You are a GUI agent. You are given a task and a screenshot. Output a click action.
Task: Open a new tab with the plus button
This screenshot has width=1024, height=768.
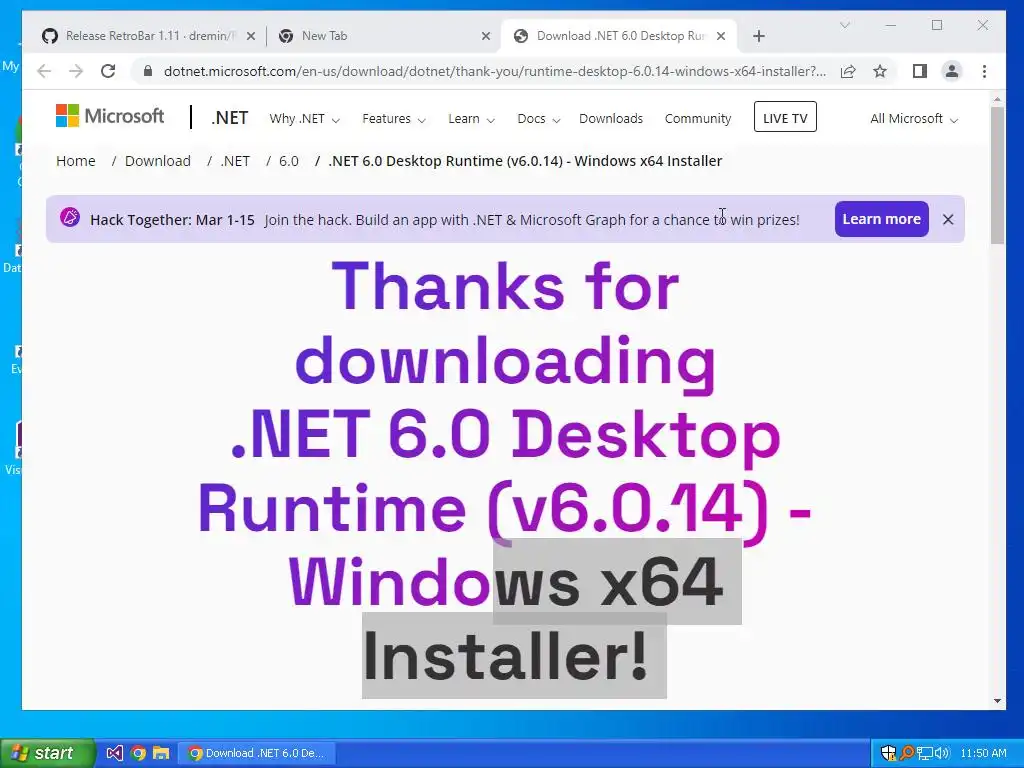pos(759,36)
